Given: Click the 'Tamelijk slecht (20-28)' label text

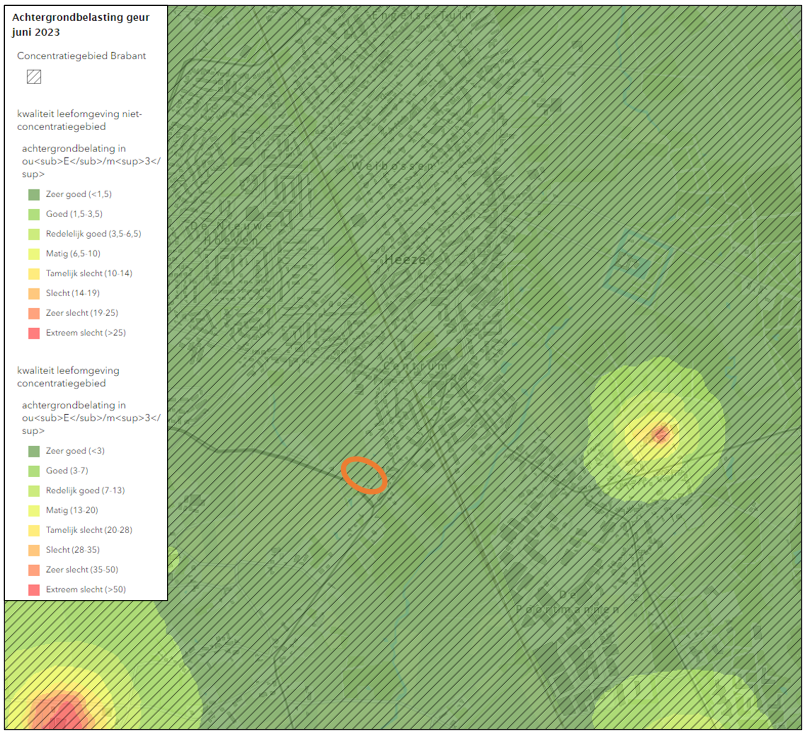Looking at the screenshot, I should (x=89, y=530).
